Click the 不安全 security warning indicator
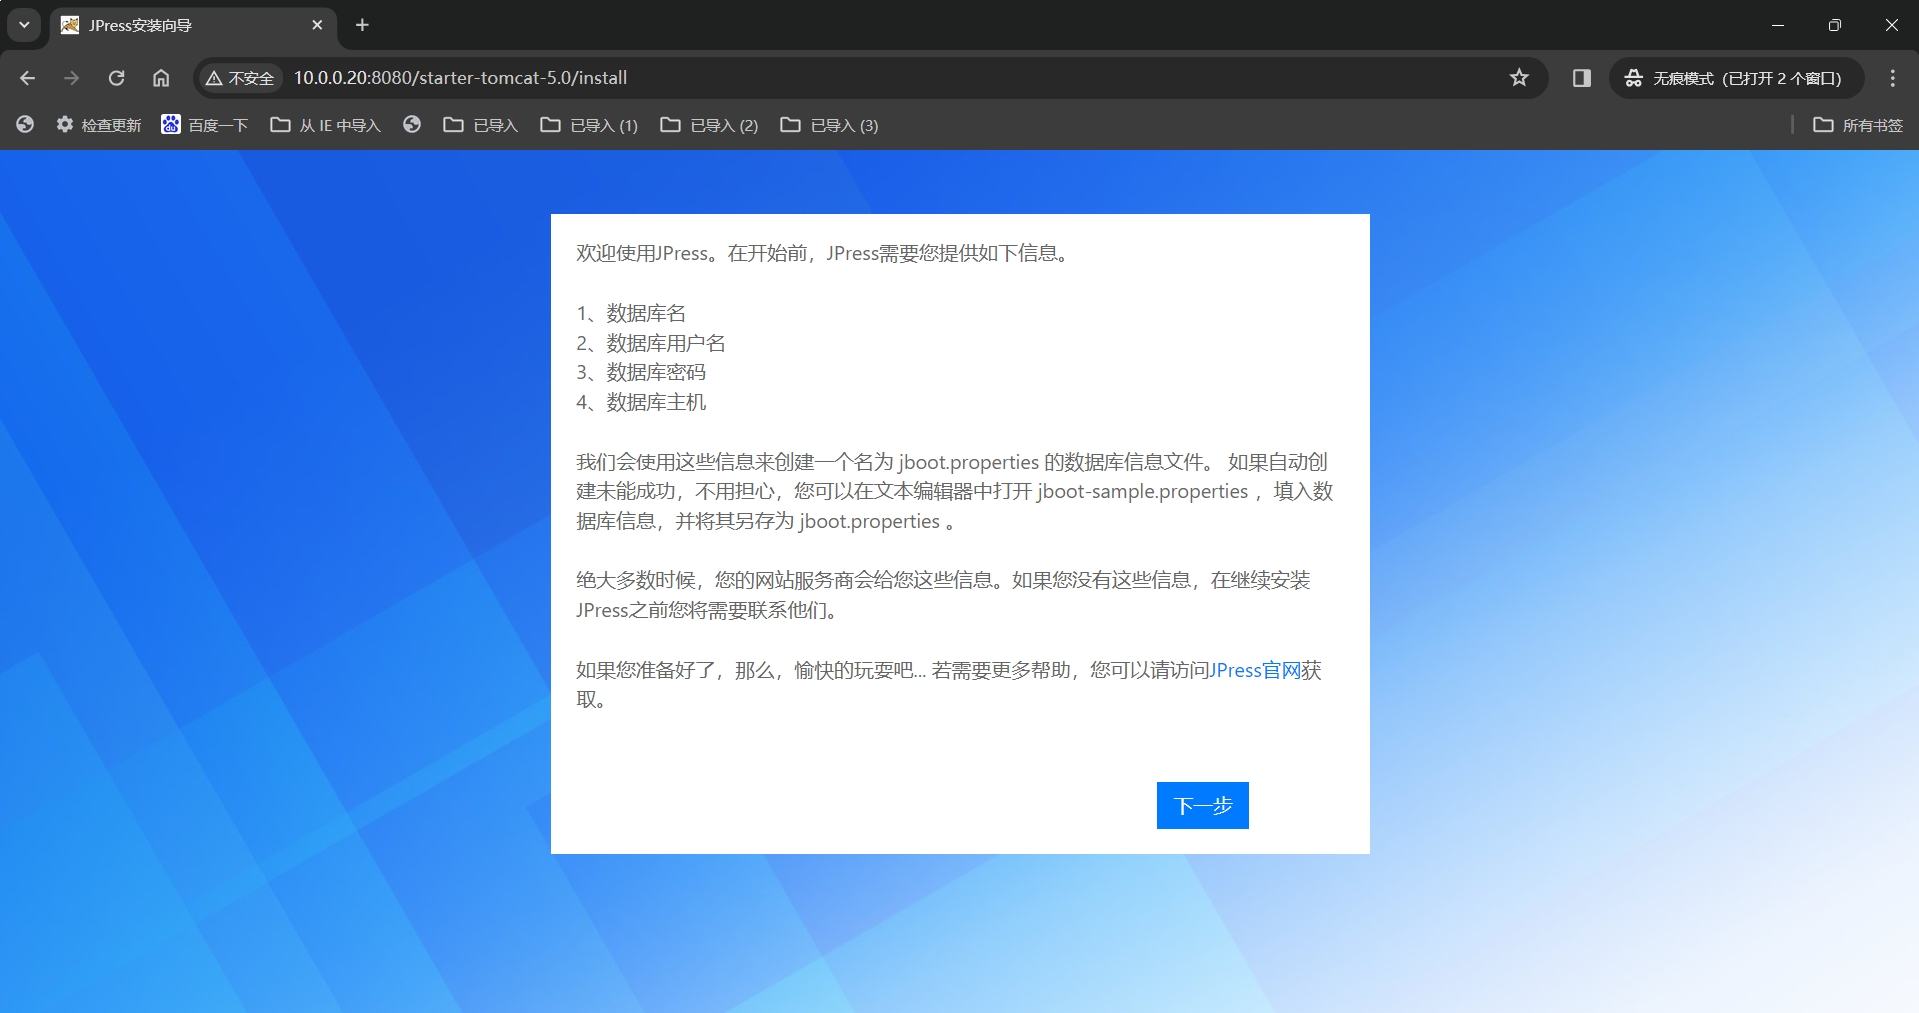The image size is (1919, 1013). click(240, 78)
